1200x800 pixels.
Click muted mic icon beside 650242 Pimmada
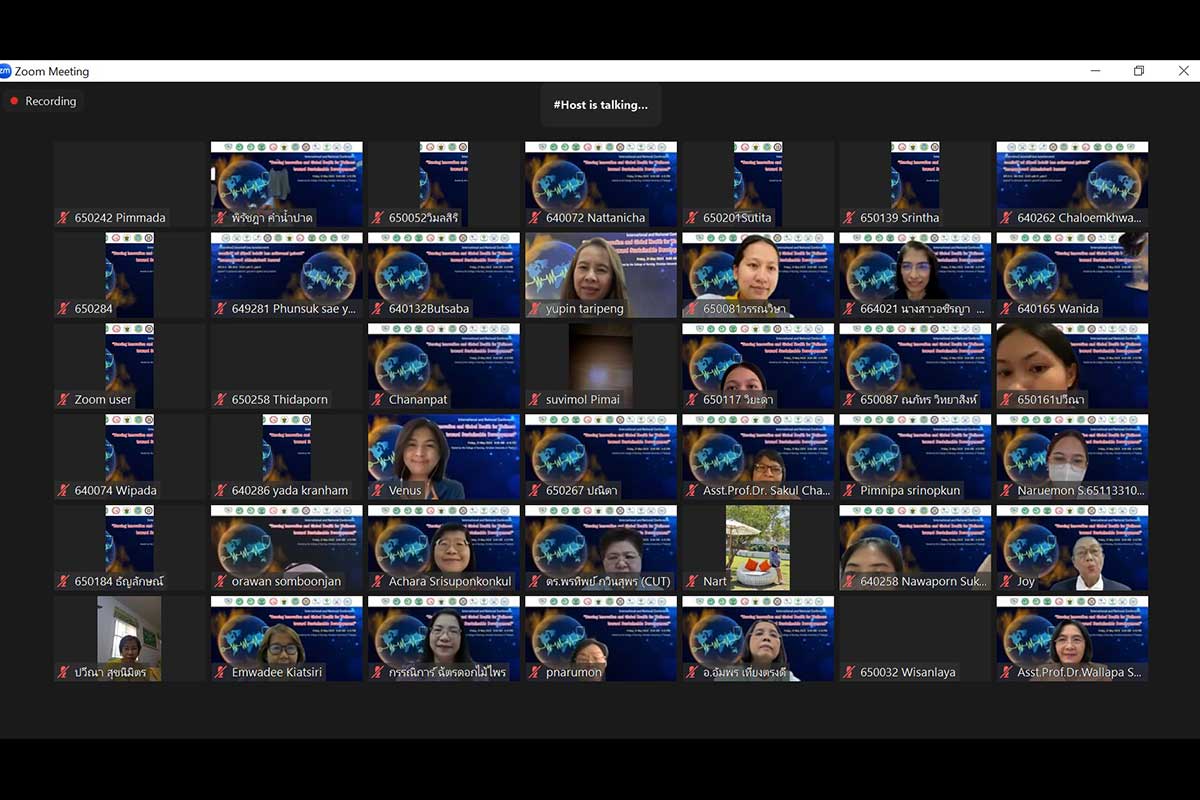[64, 218]
